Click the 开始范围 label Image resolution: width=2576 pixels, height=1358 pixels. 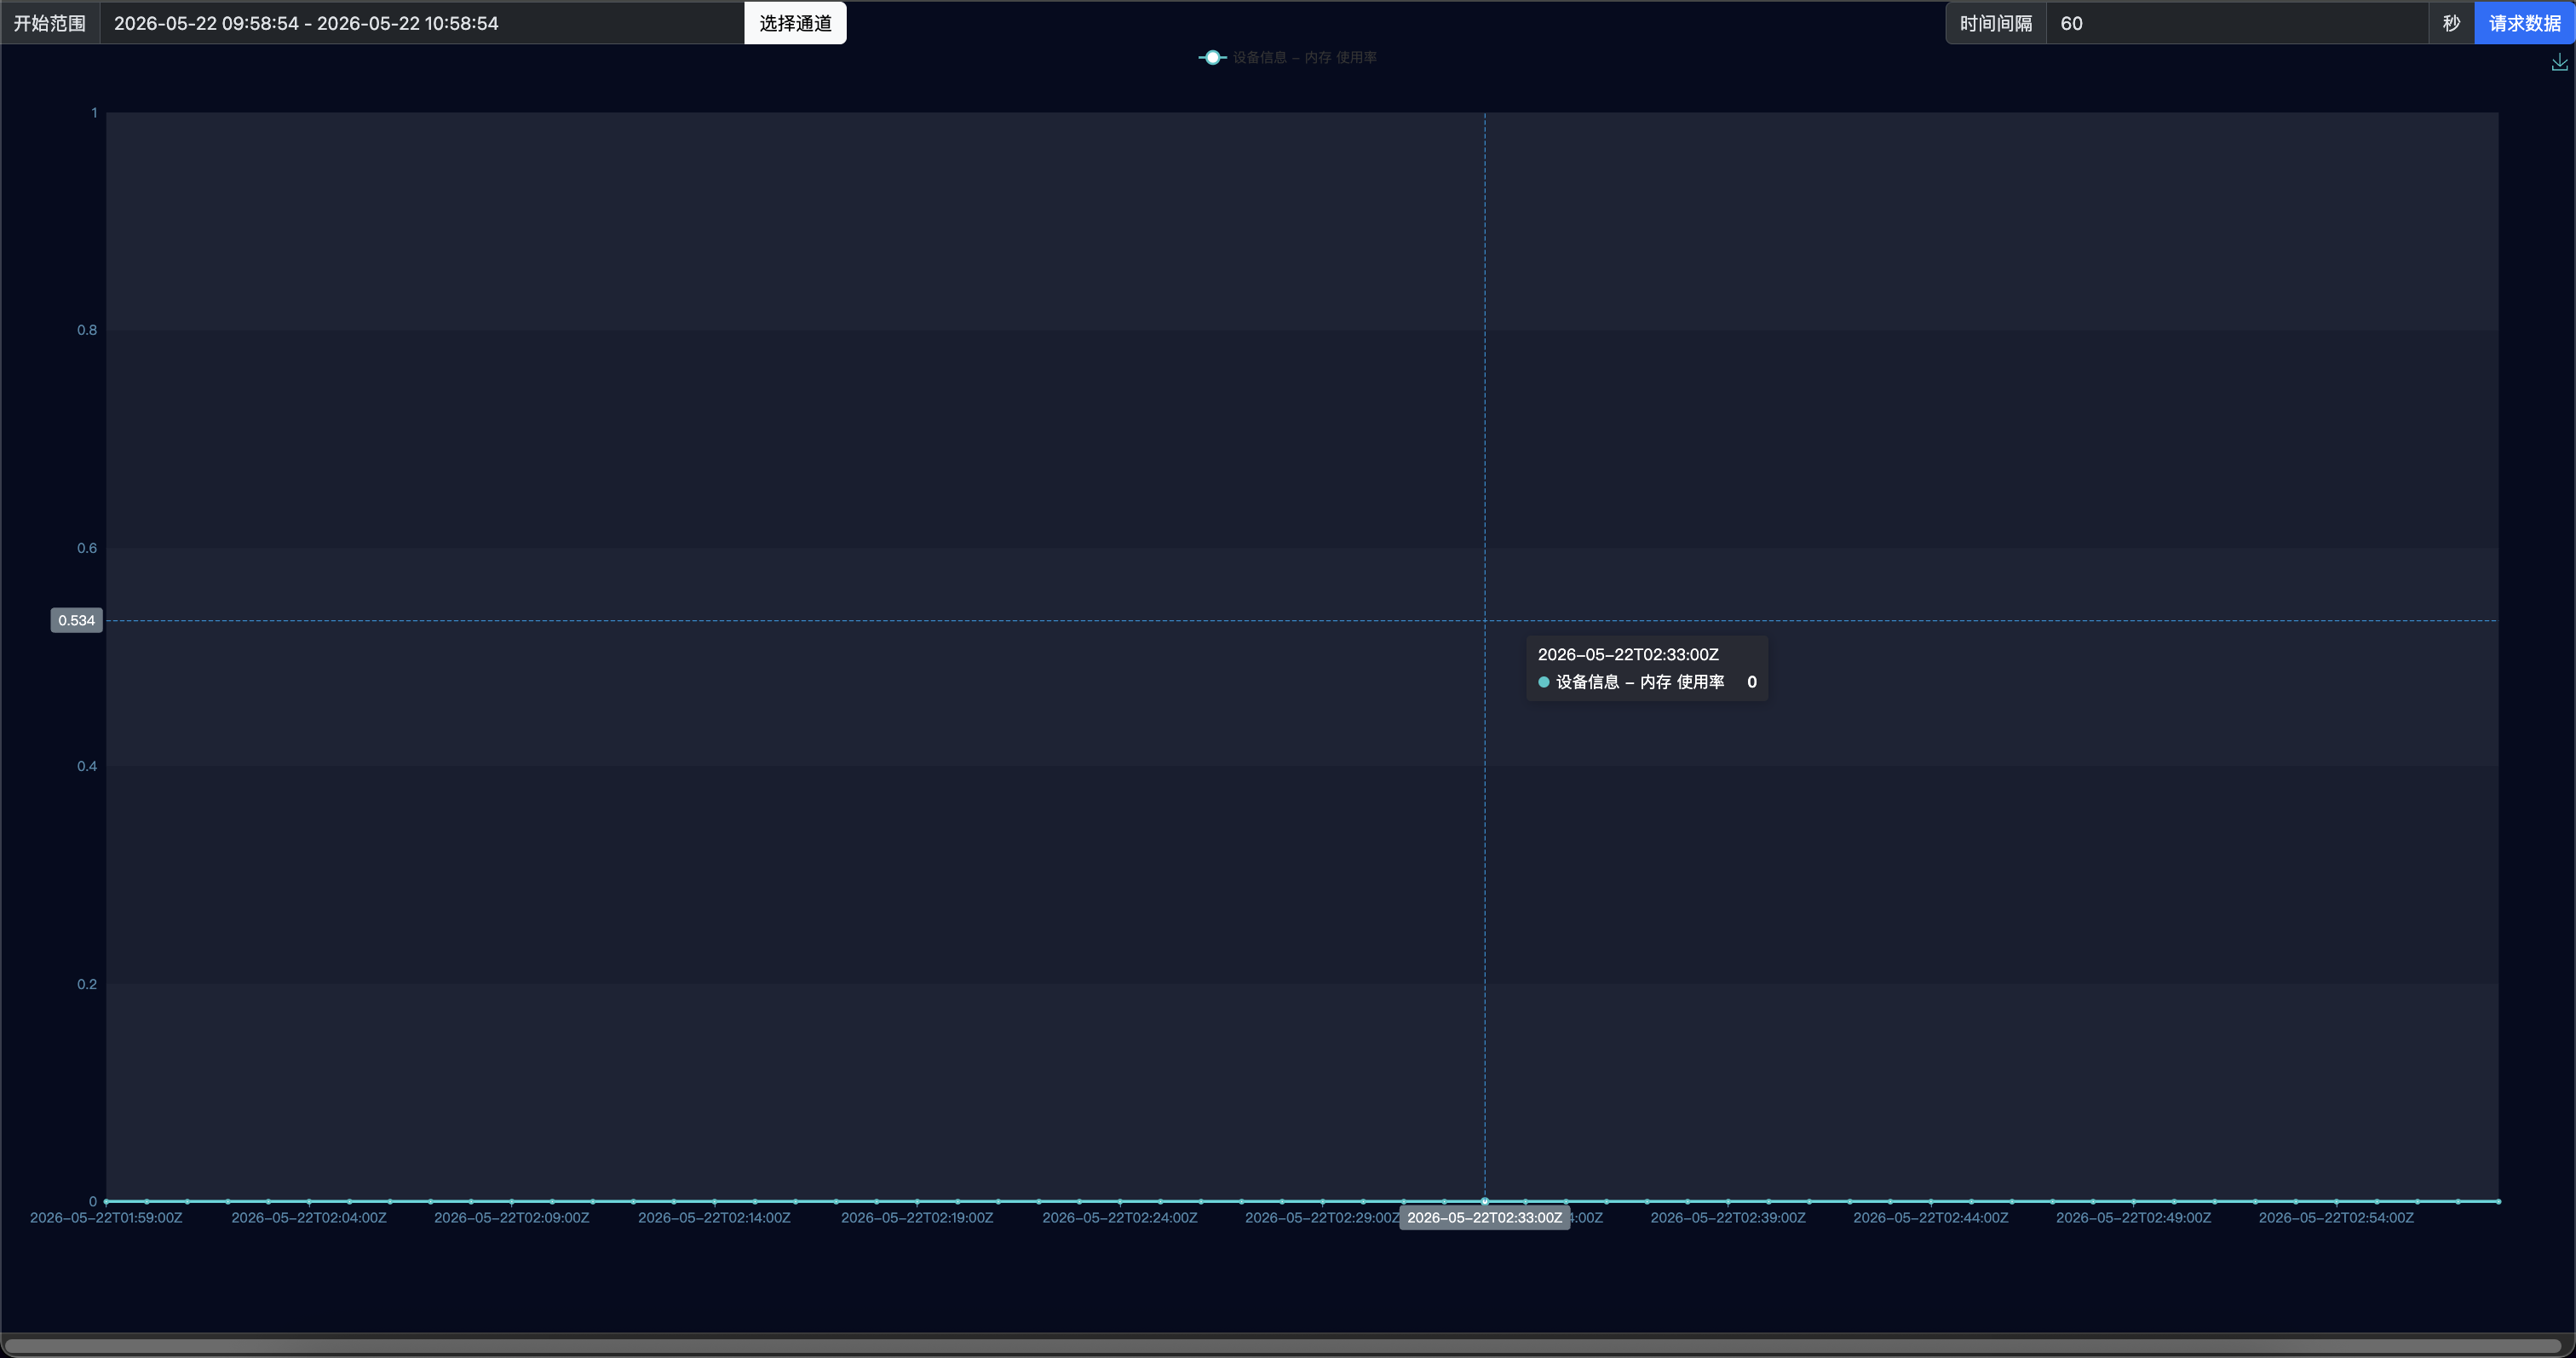click(50, 23)
